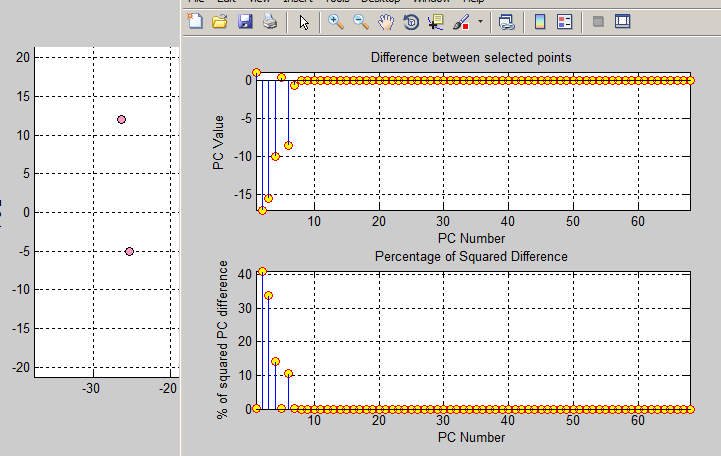Screen dimensions: 721x456
Task: Toggle the Pan hand tool
Action: [x=386, y=21]
